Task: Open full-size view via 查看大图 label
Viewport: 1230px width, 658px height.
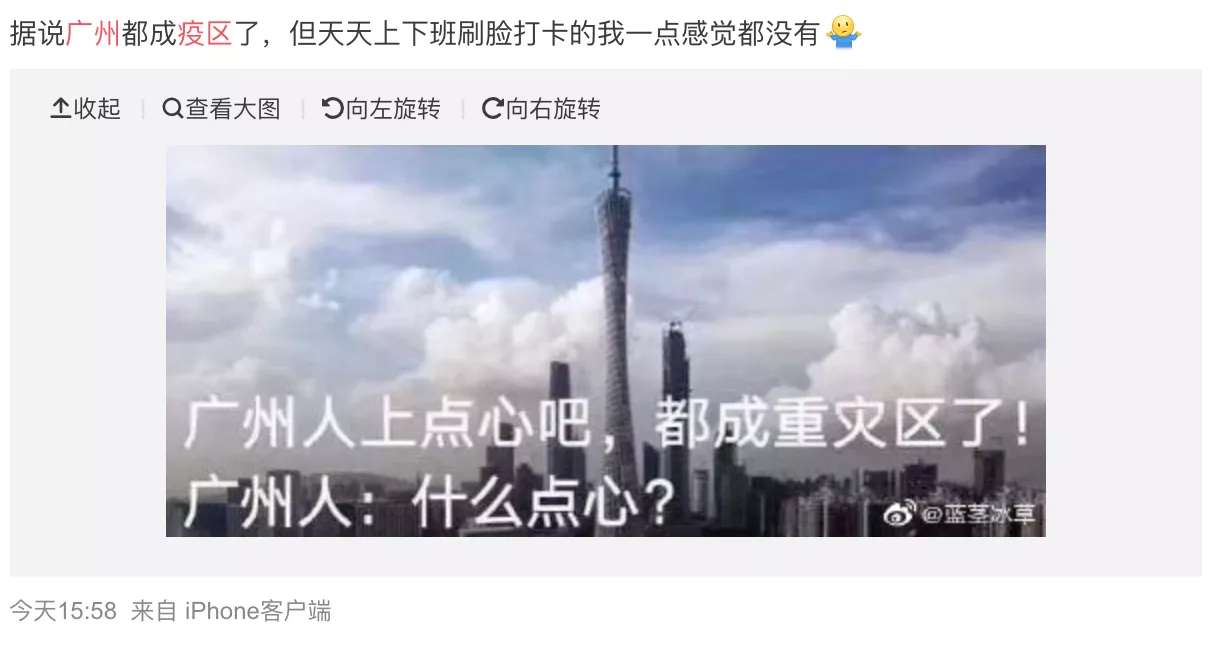Action: point(233,109)
